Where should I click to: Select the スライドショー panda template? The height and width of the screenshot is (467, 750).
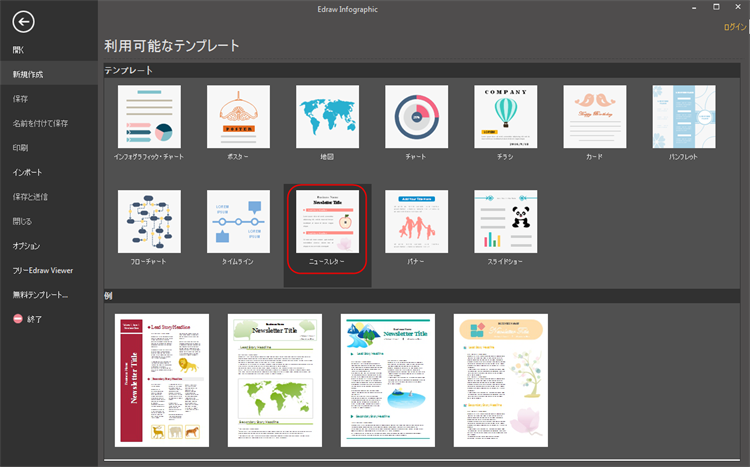click(x=505, y=221)
